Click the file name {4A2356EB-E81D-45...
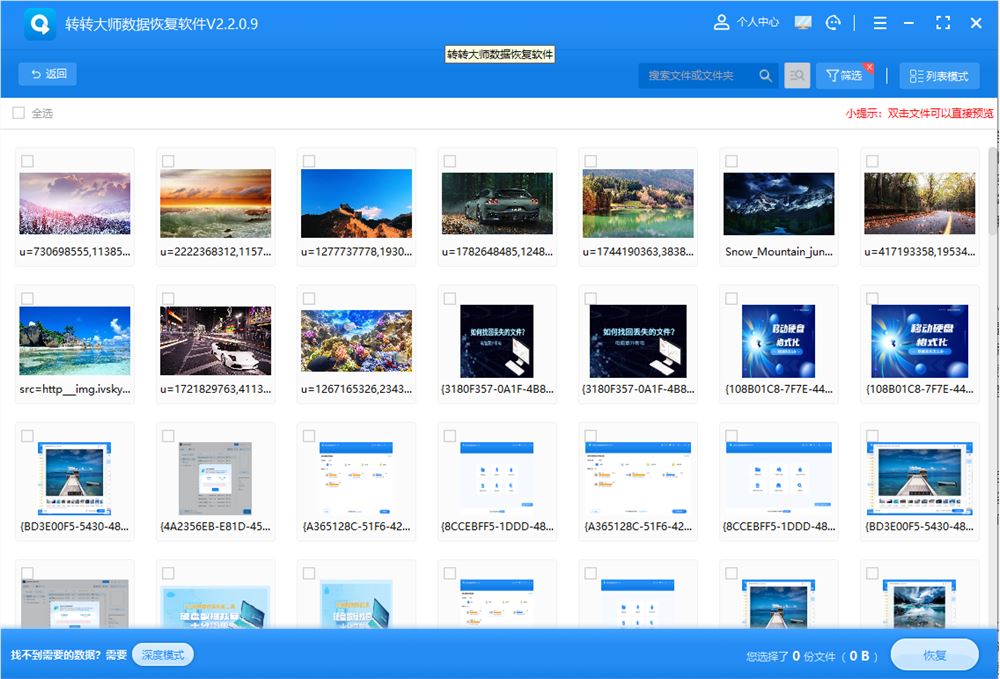 (216, 527)
